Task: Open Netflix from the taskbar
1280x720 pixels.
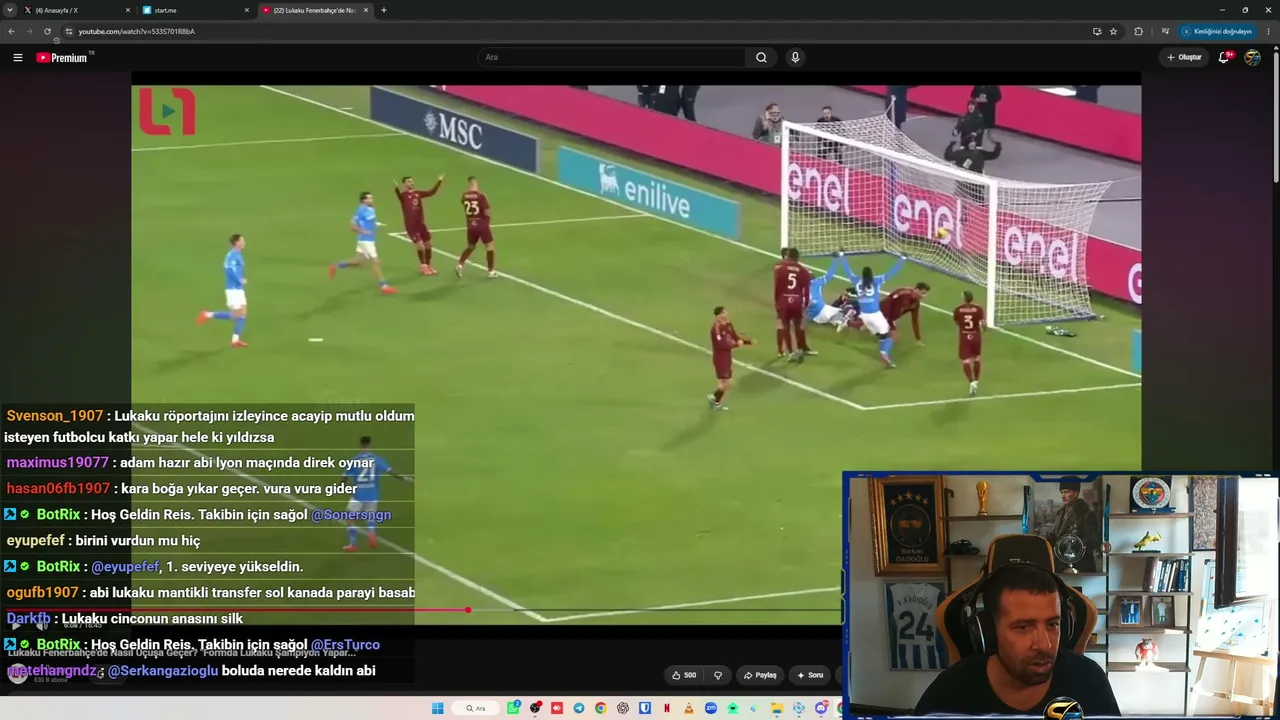Action: point(667,708)
